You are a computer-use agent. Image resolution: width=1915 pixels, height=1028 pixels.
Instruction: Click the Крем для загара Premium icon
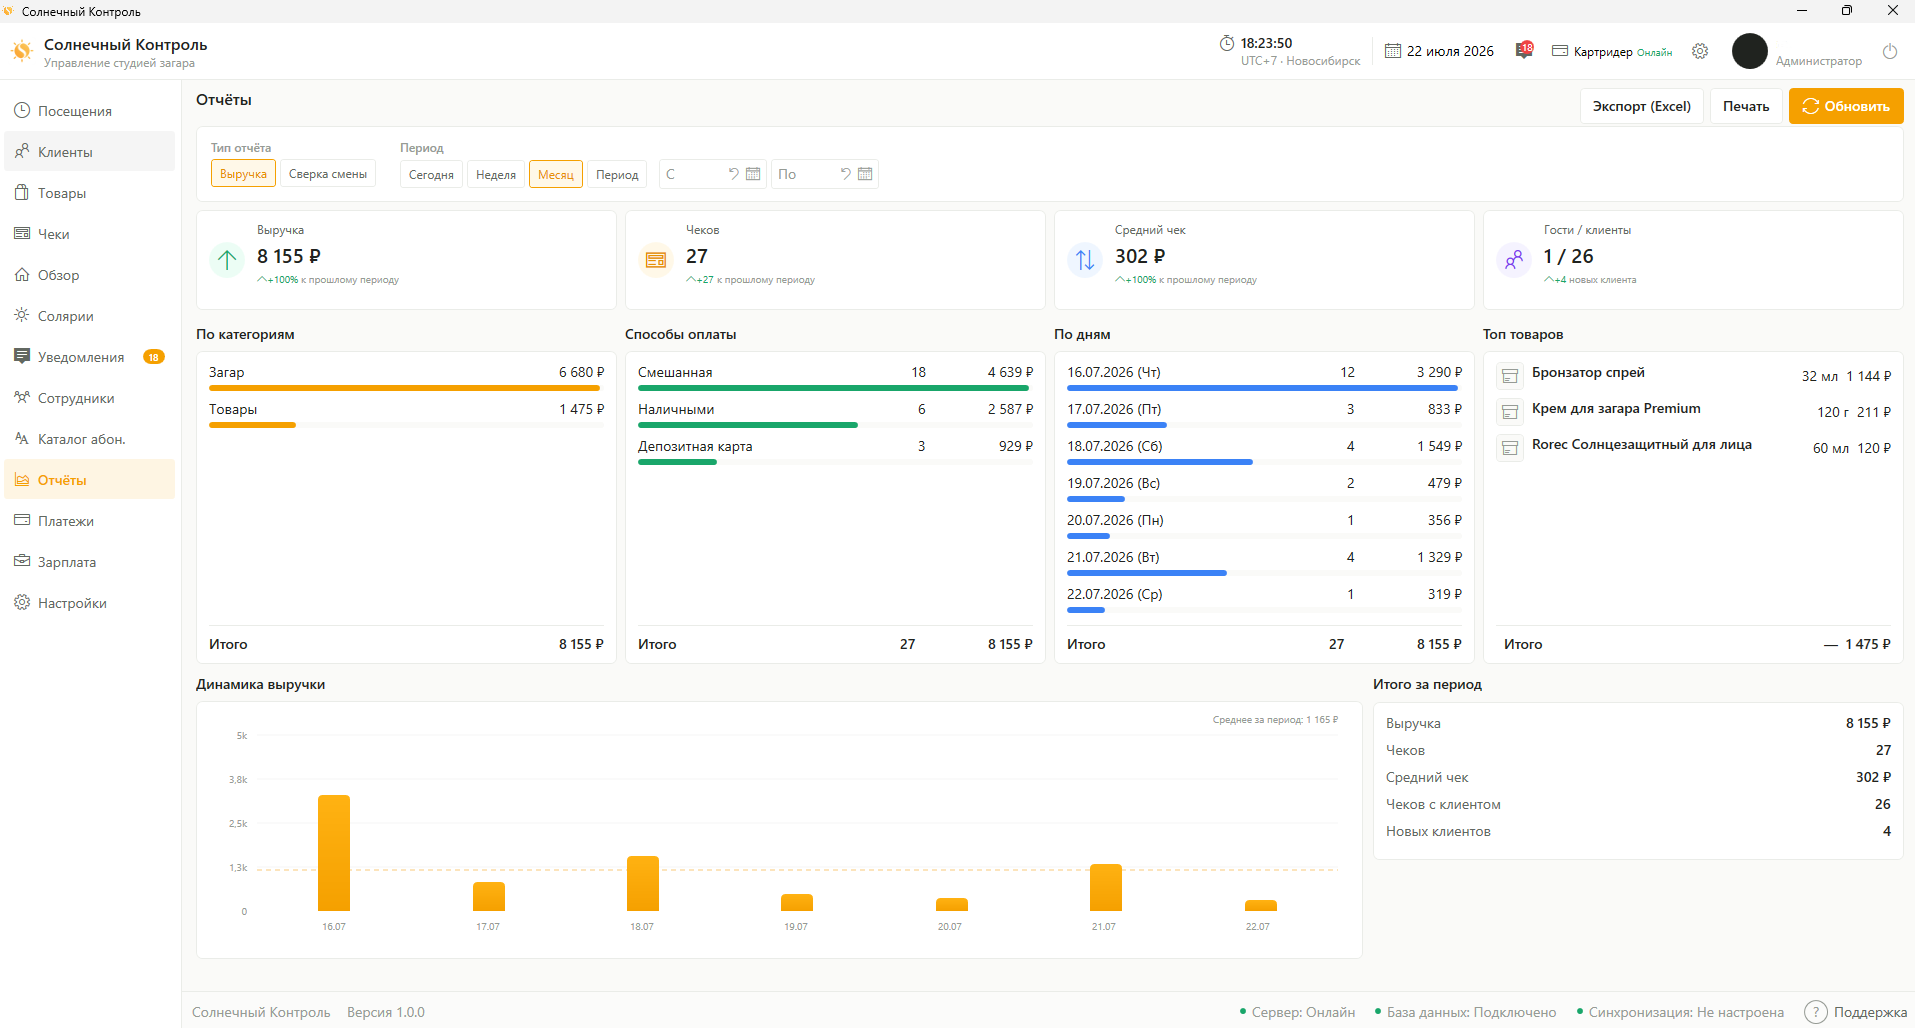1510,412
